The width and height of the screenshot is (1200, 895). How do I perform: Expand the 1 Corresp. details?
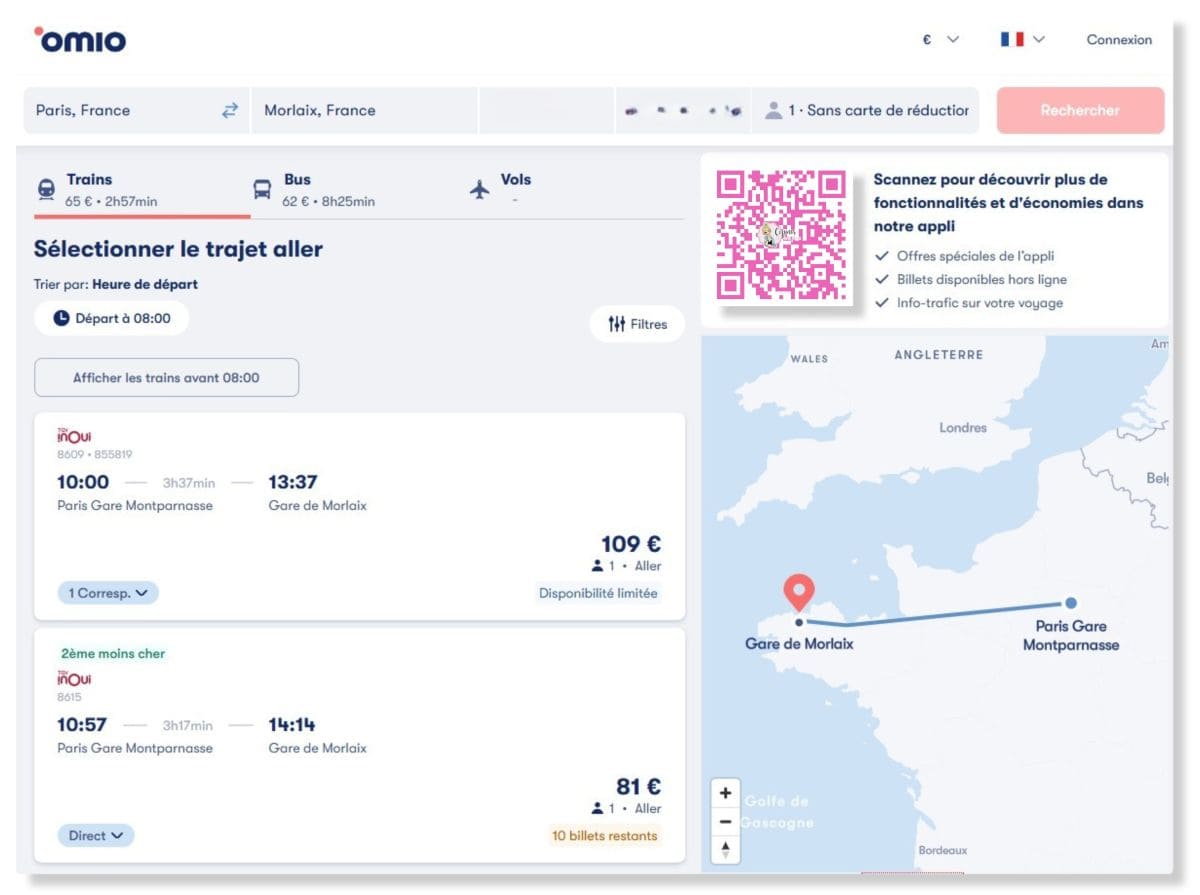click(x=108, y=593)
